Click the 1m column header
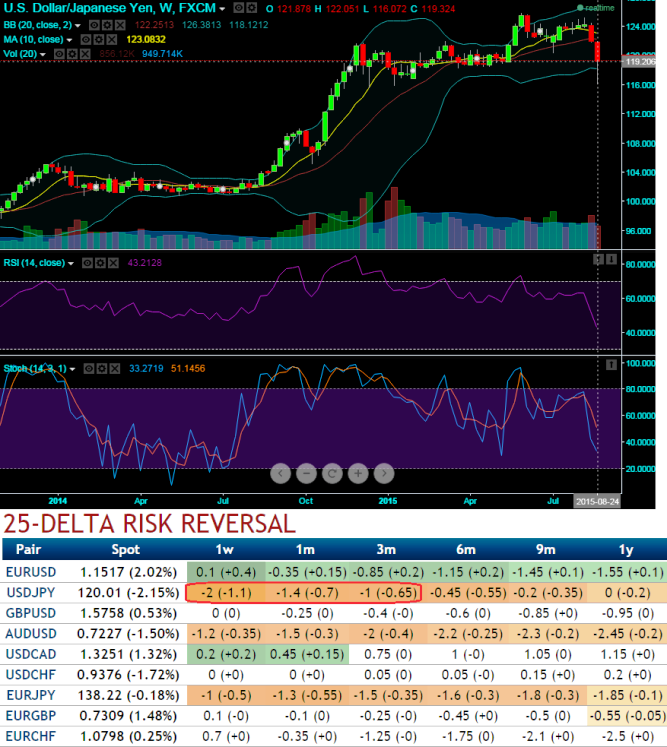667x747 pixels. (x=305, y=549)
